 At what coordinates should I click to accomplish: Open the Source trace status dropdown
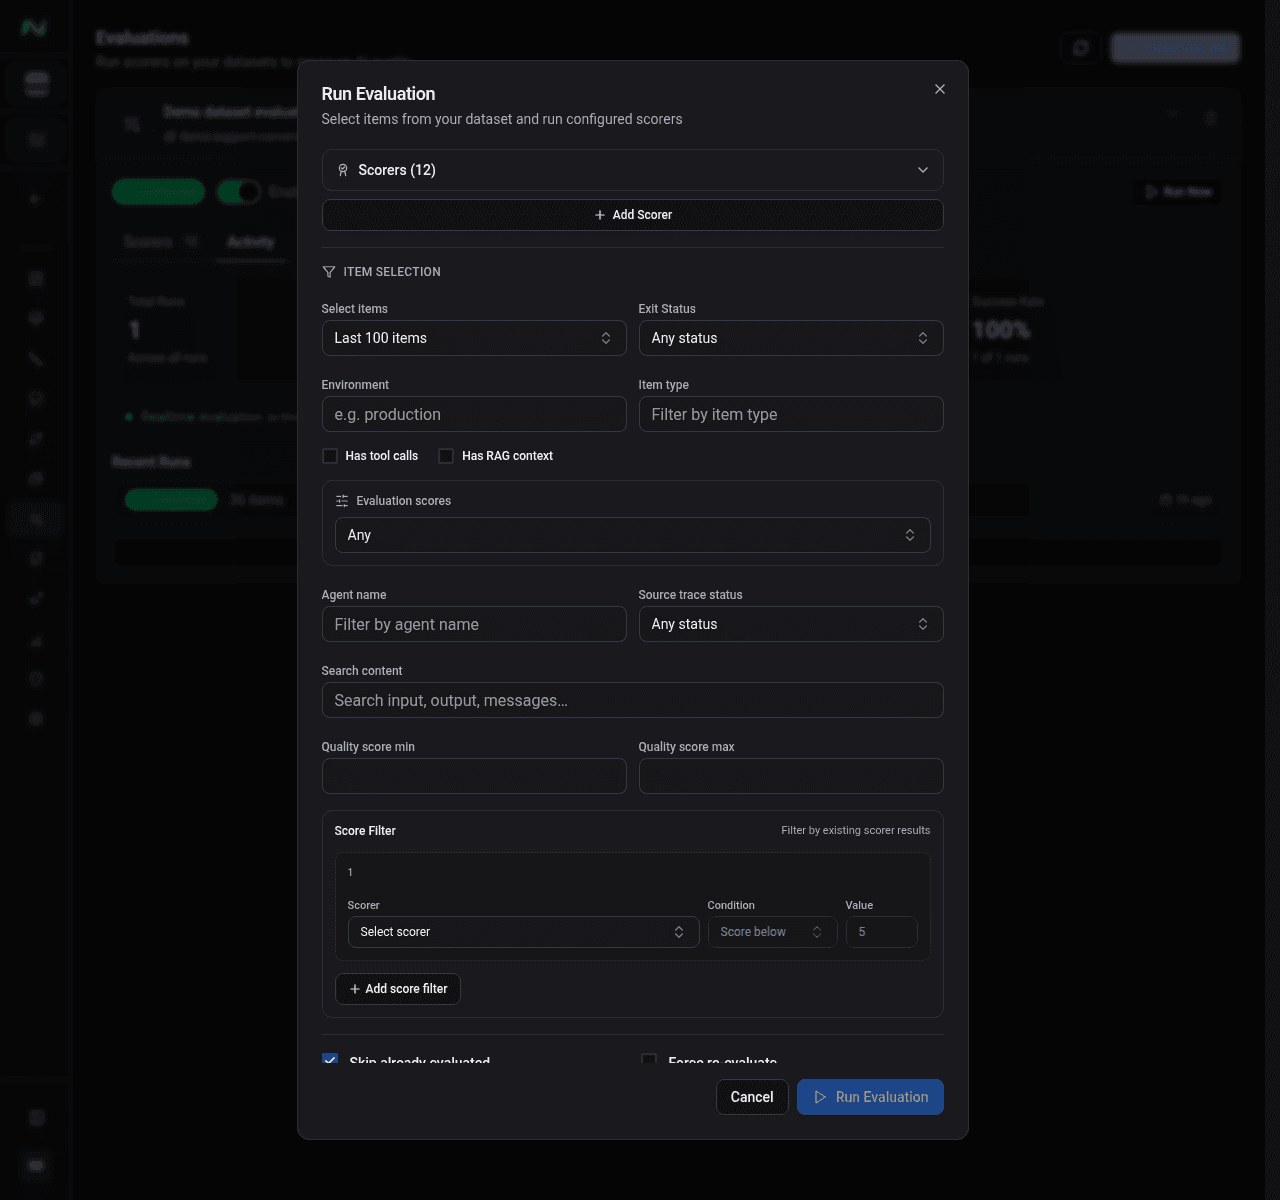[791, 624]
